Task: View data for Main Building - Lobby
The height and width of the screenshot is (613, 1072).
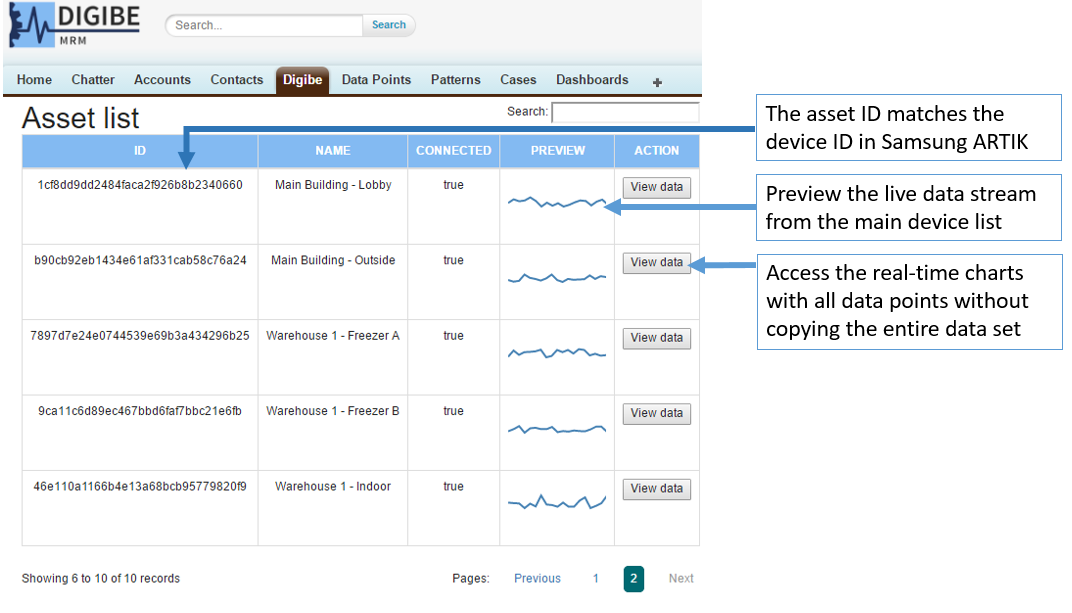Action: tap(657, 187)
